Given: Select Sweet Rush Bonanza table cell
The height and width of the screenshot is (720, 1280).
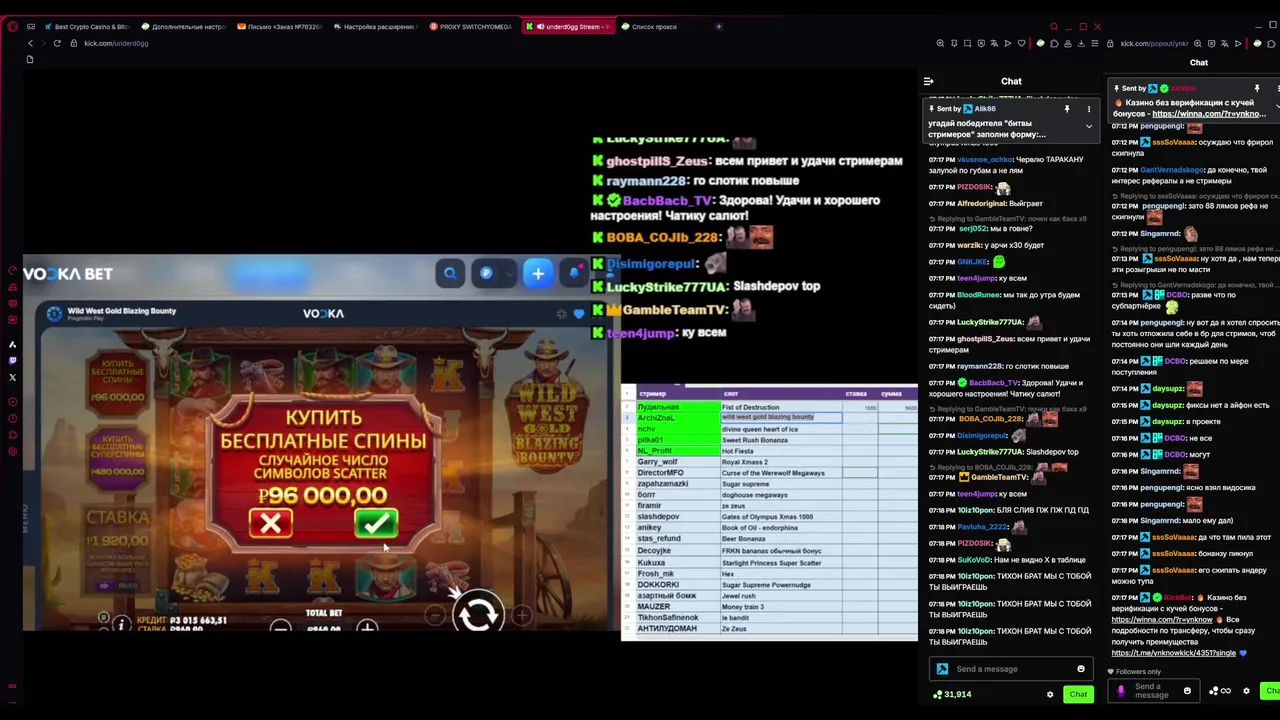Looking at the screenshot, I should 780,440.
